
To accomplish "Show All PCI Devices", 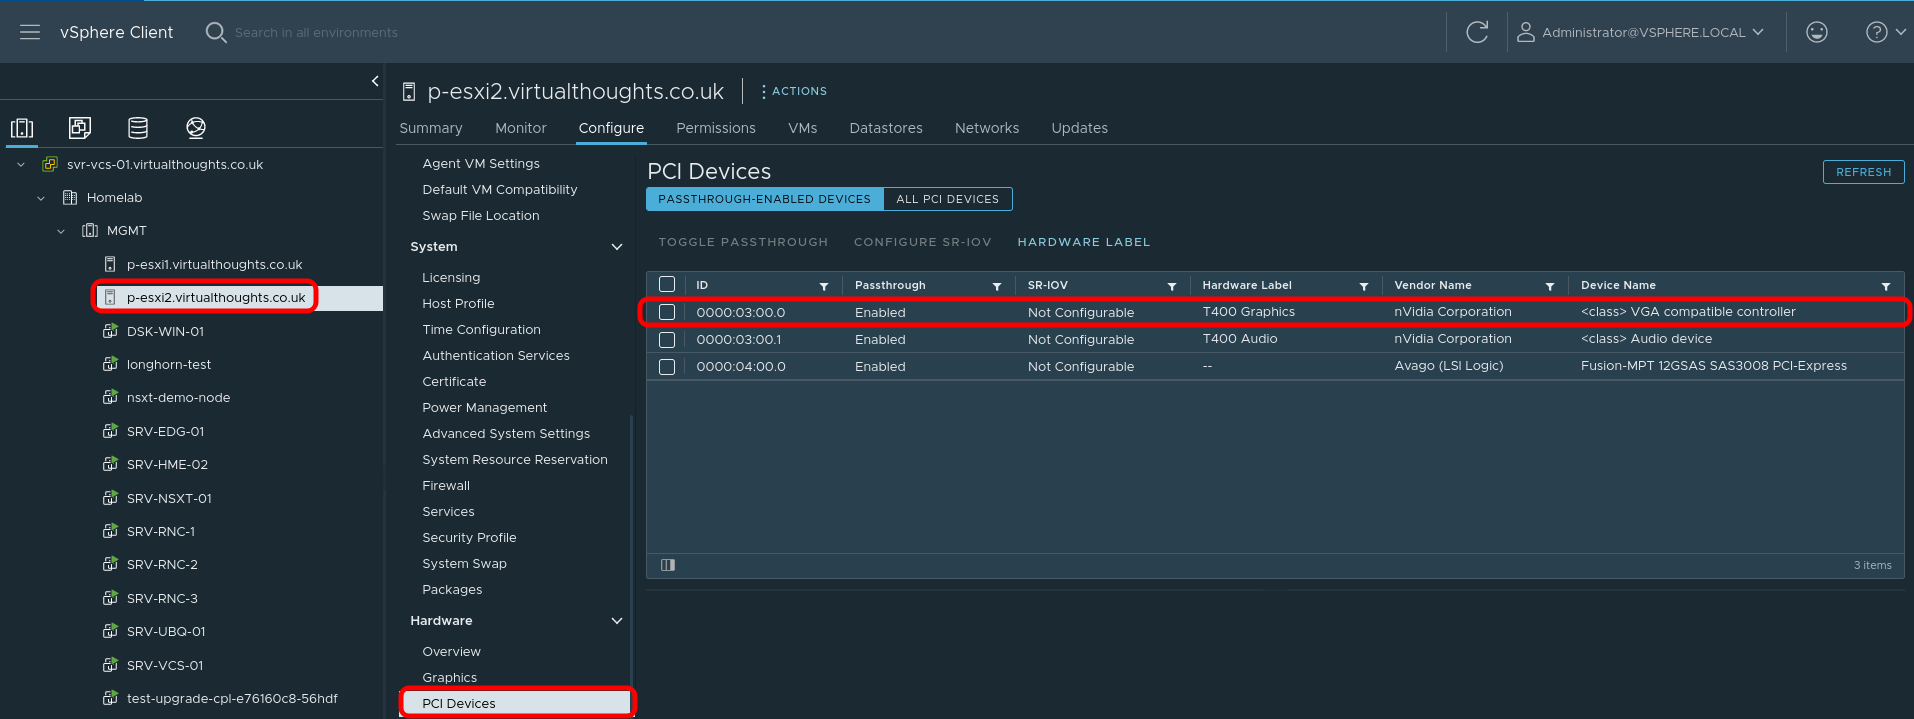I will tap(948, 199).
